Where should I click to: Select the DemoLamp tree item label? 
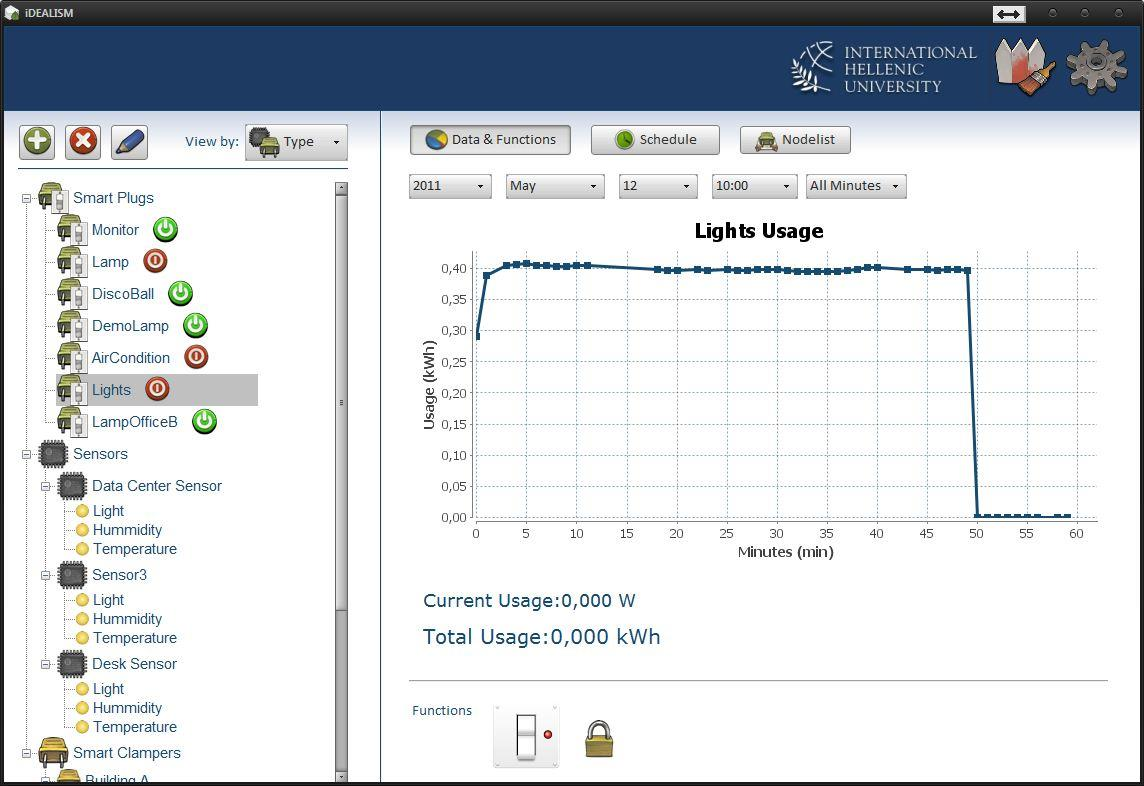tap(130, 326)
